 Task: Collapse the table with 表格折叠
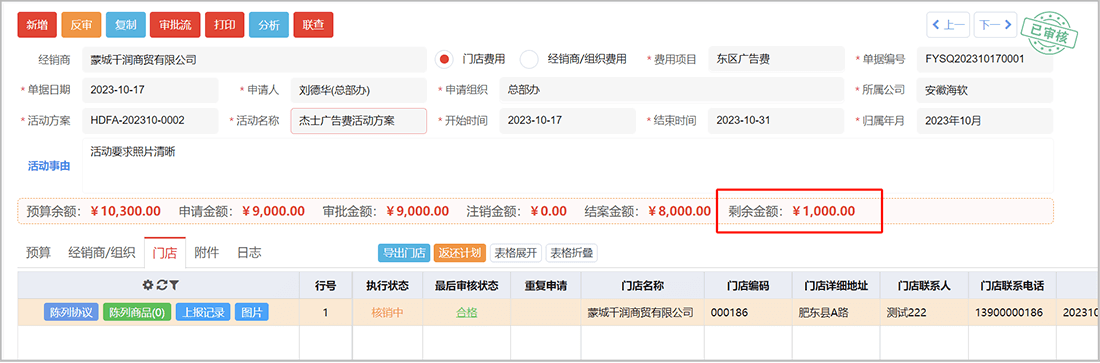[x=571, y=253]
